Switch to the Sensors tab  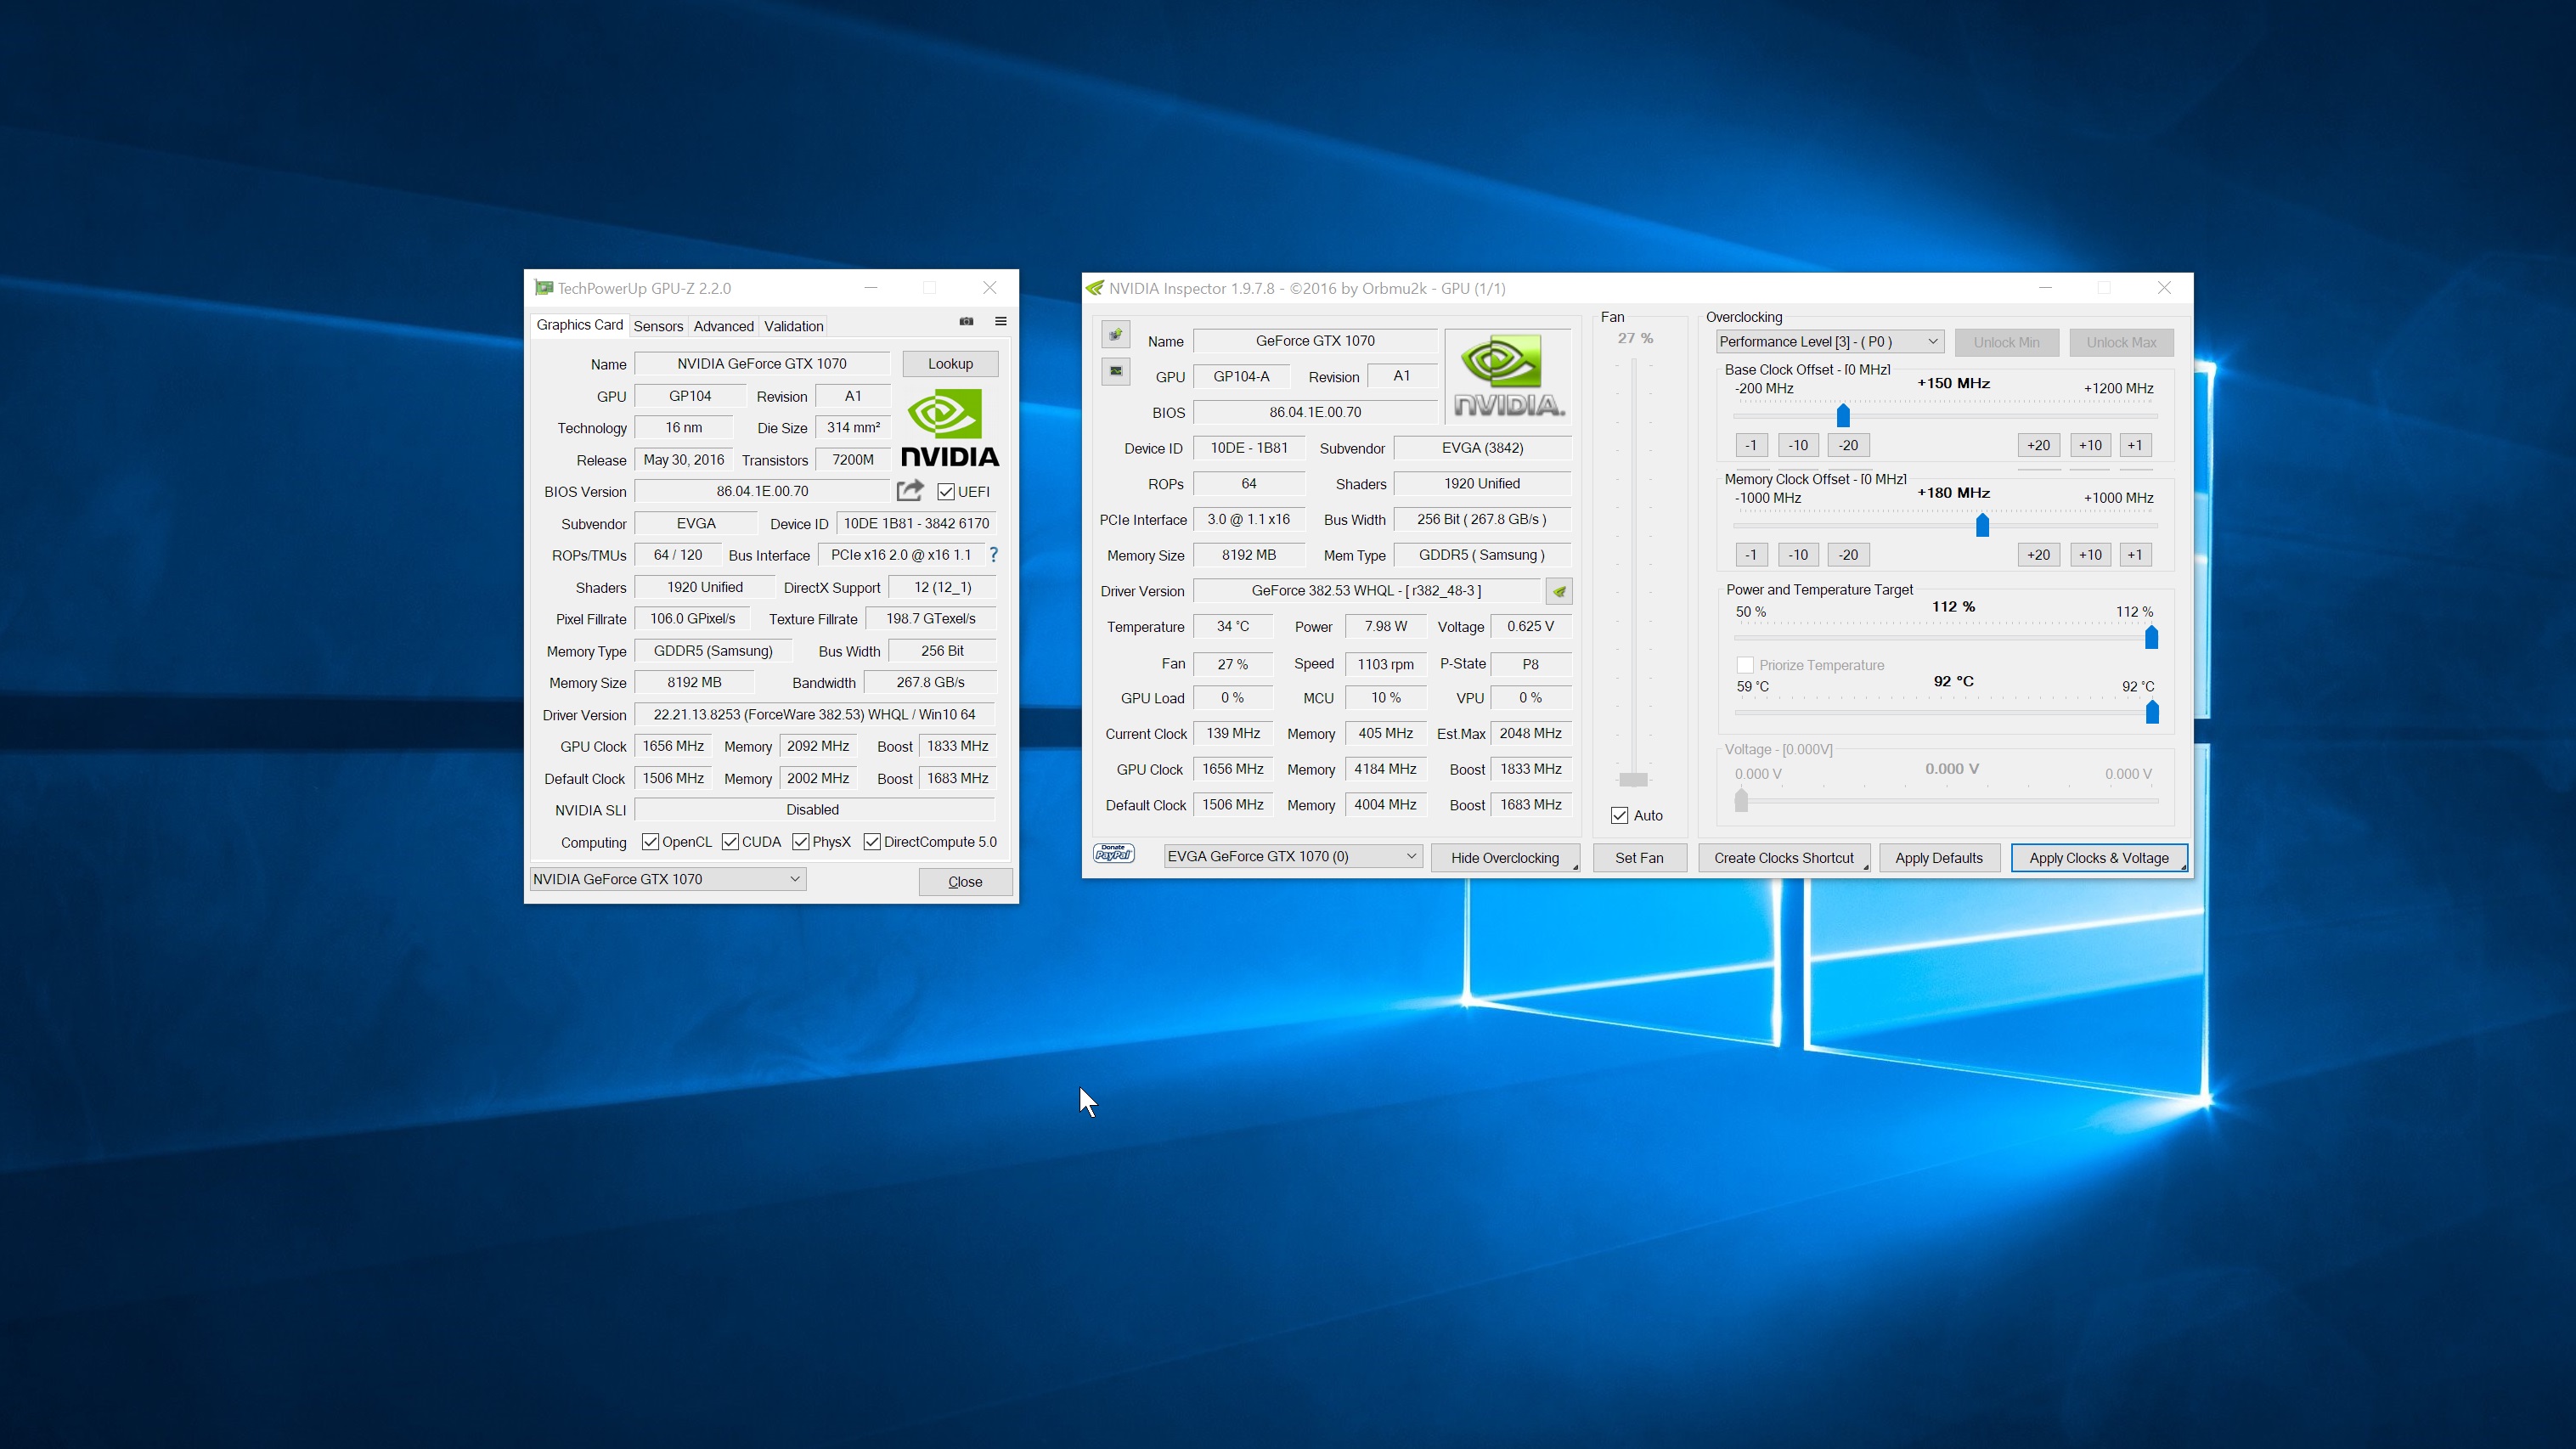click(x=658, y=326)
